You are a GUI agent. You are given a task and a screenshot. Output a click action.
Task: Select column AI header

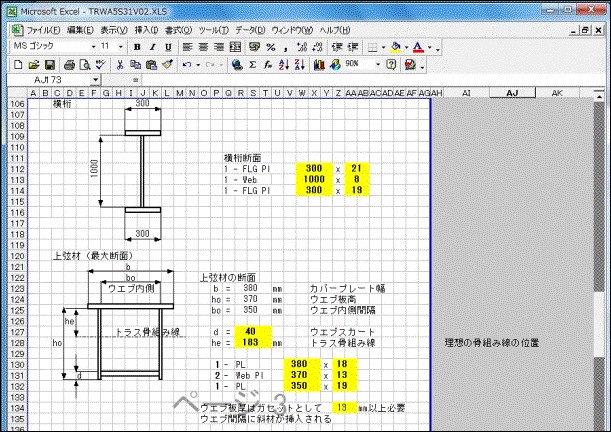tap(466, 93)
